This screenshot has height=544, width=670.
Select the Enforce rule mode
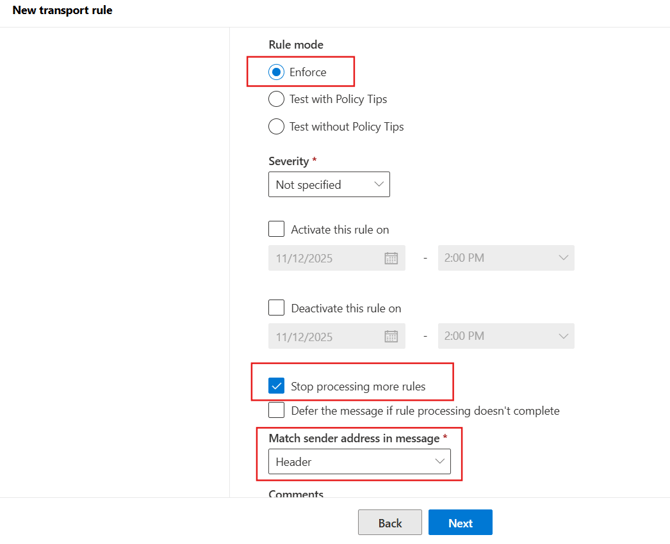click(x=276, y=72)
